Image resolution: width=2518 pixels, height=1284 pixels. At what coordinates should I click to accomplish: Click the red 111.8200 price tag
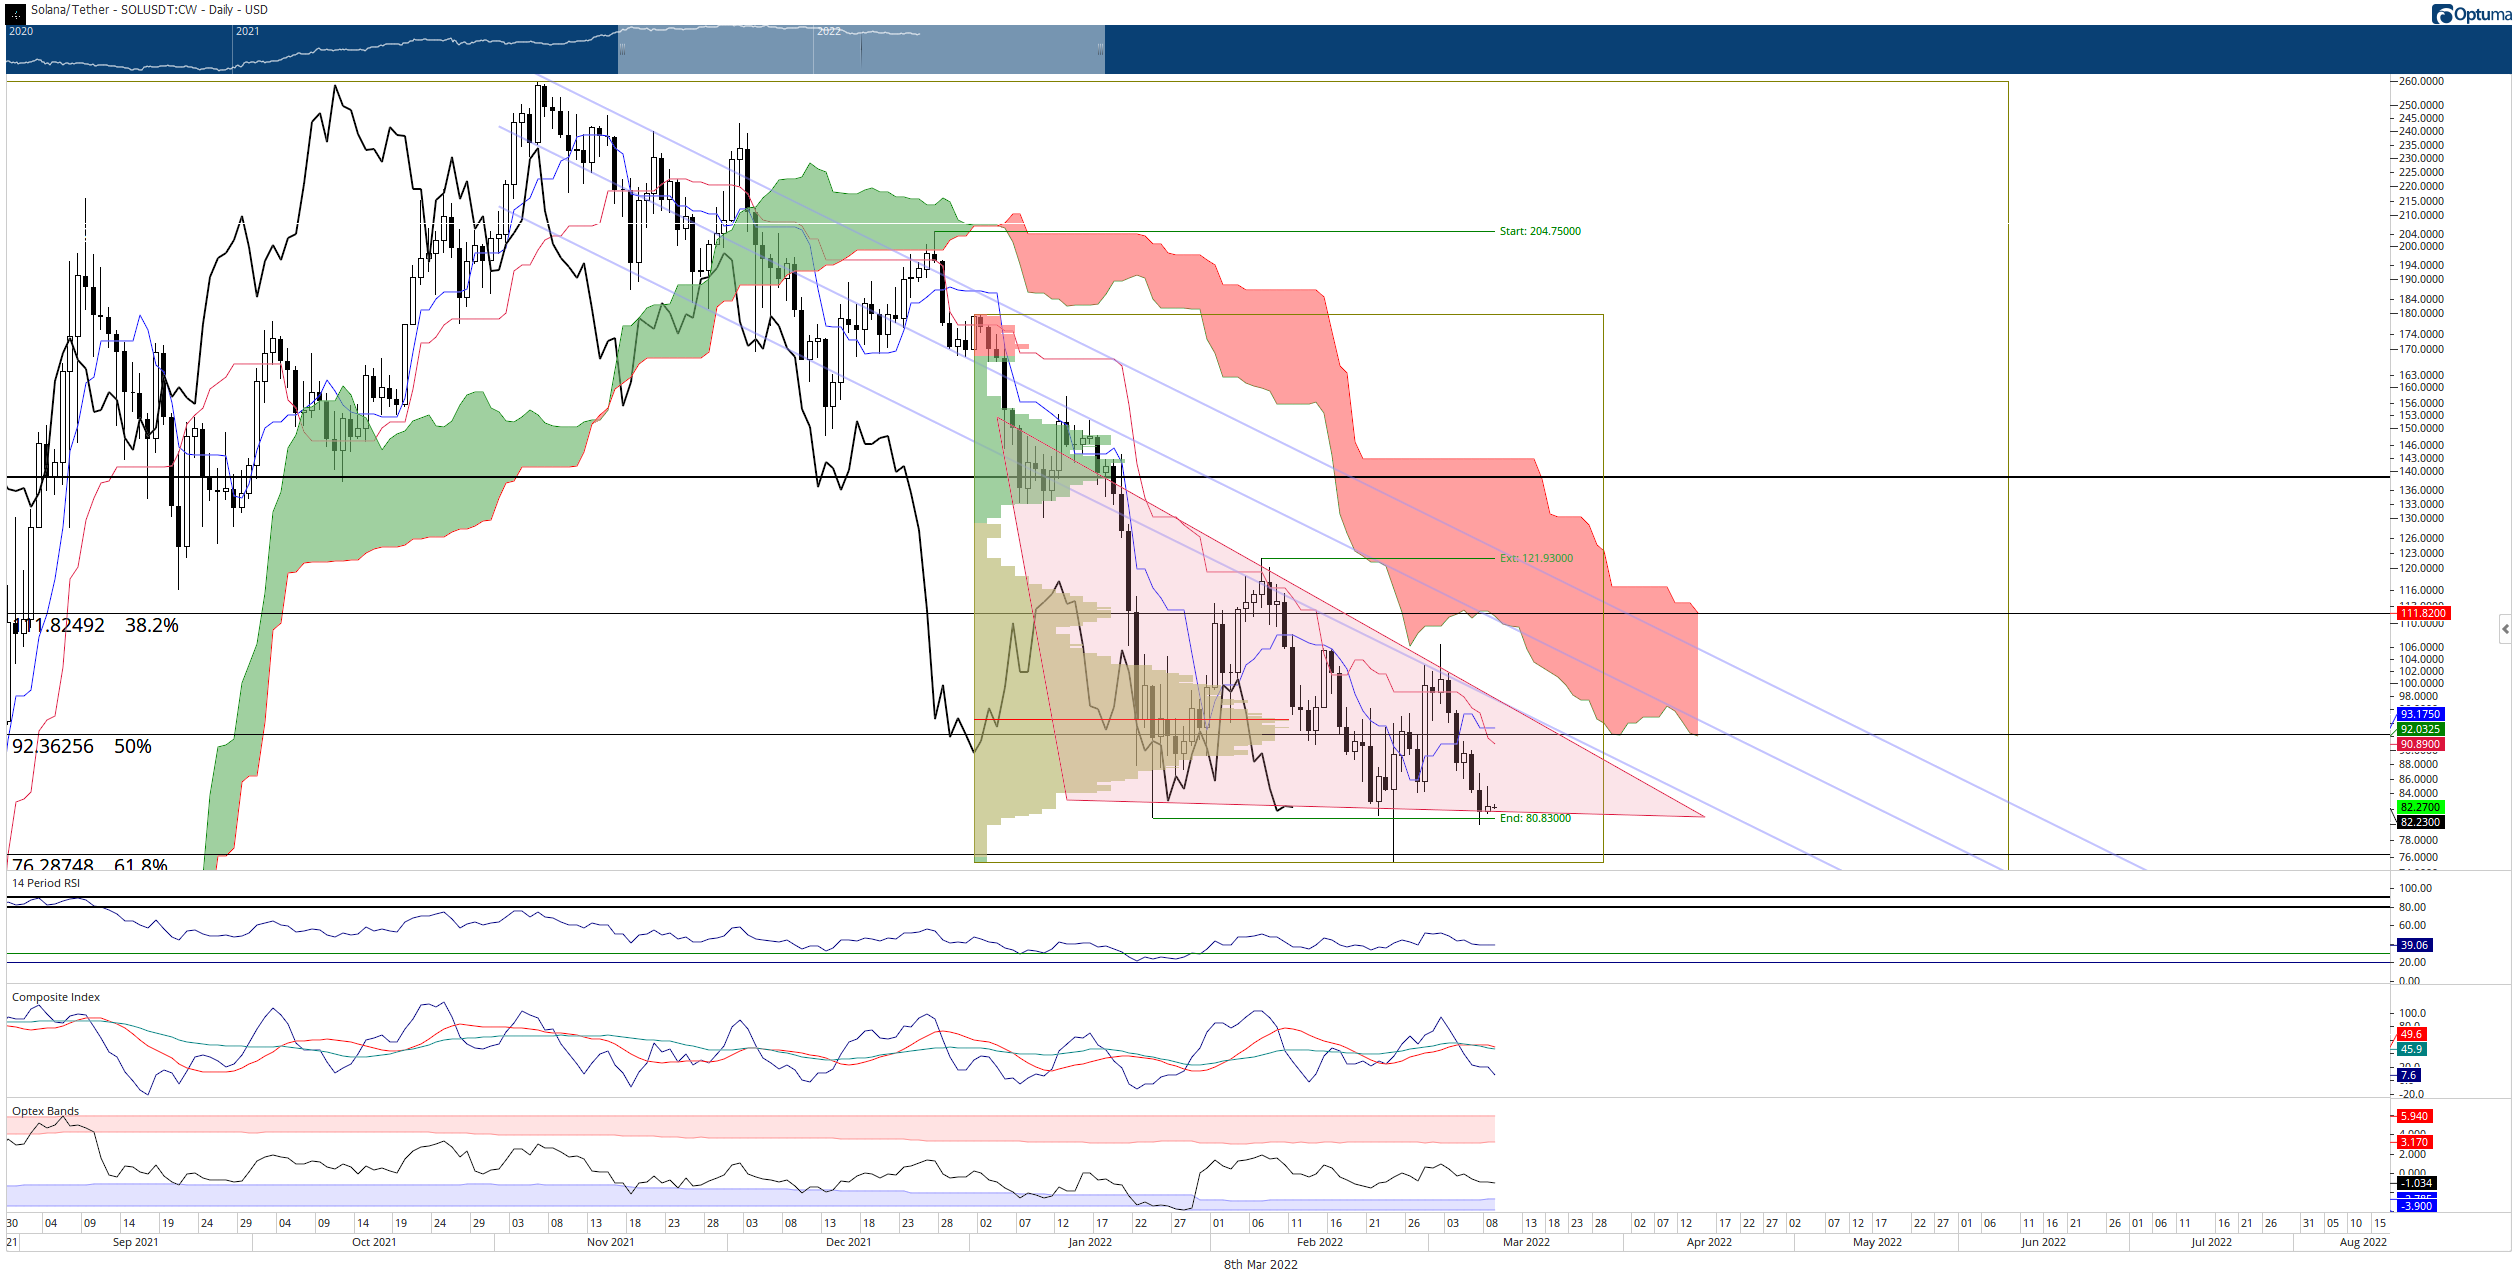pos(2423,613)
